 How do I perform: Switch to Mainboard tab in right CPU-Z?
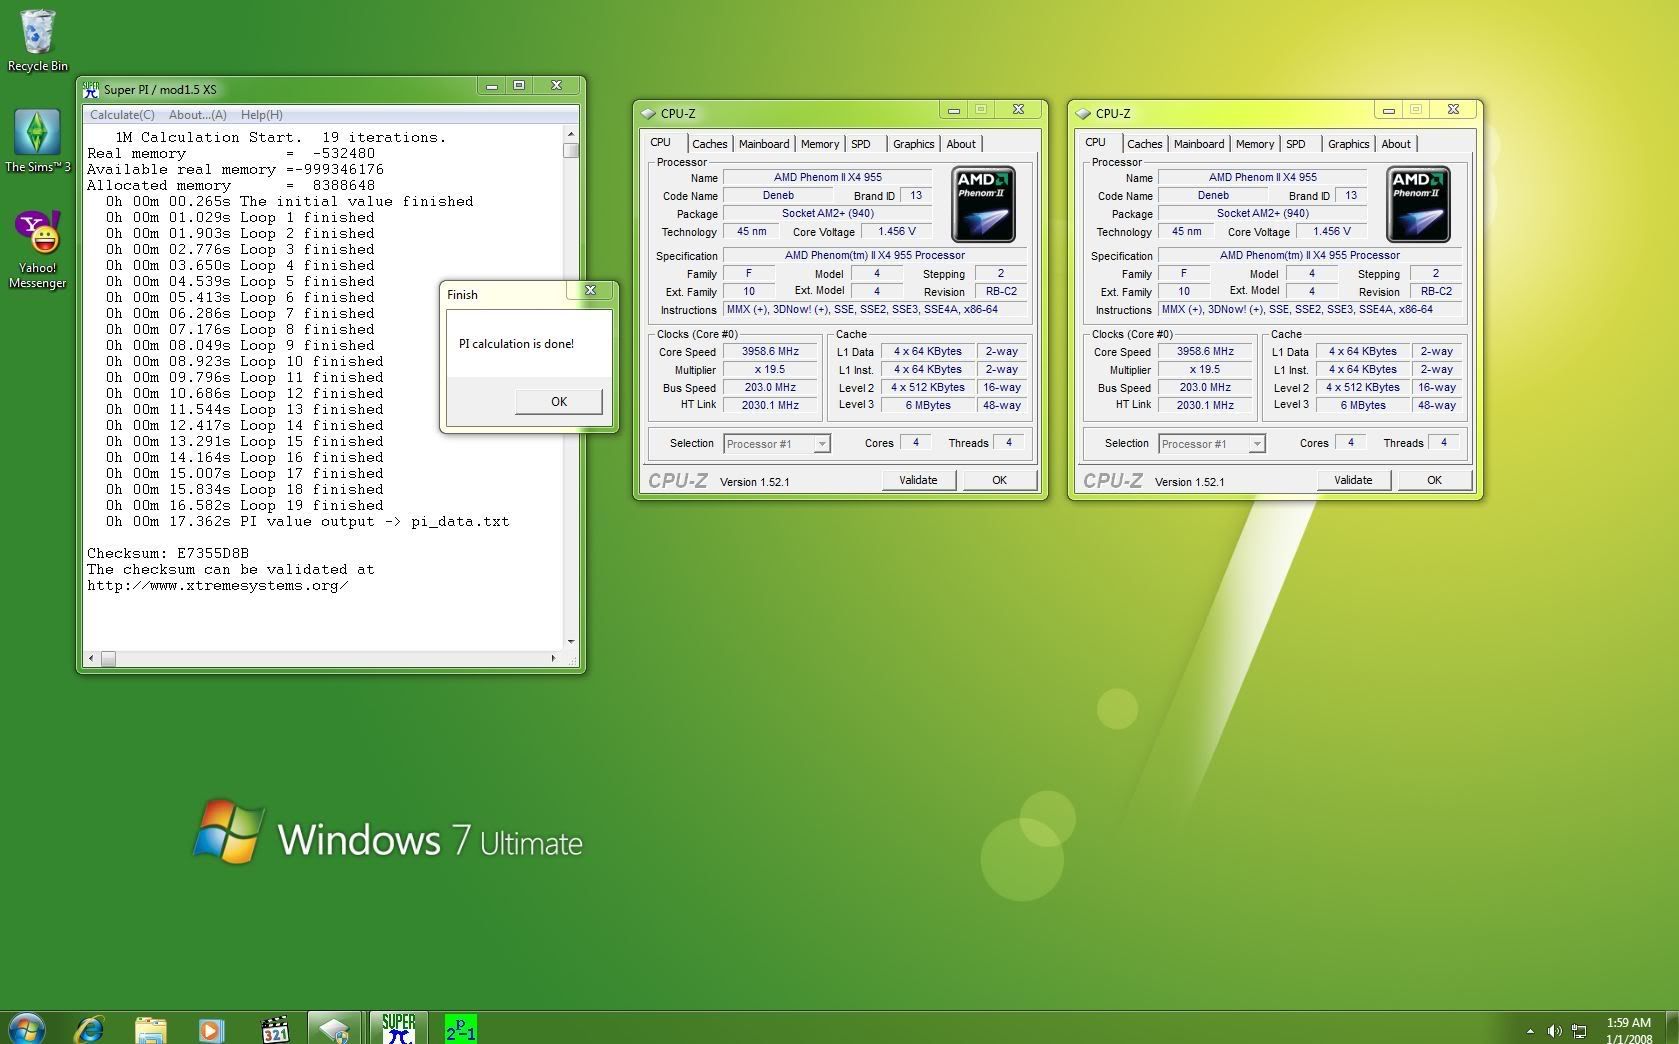click(1199, 144)
